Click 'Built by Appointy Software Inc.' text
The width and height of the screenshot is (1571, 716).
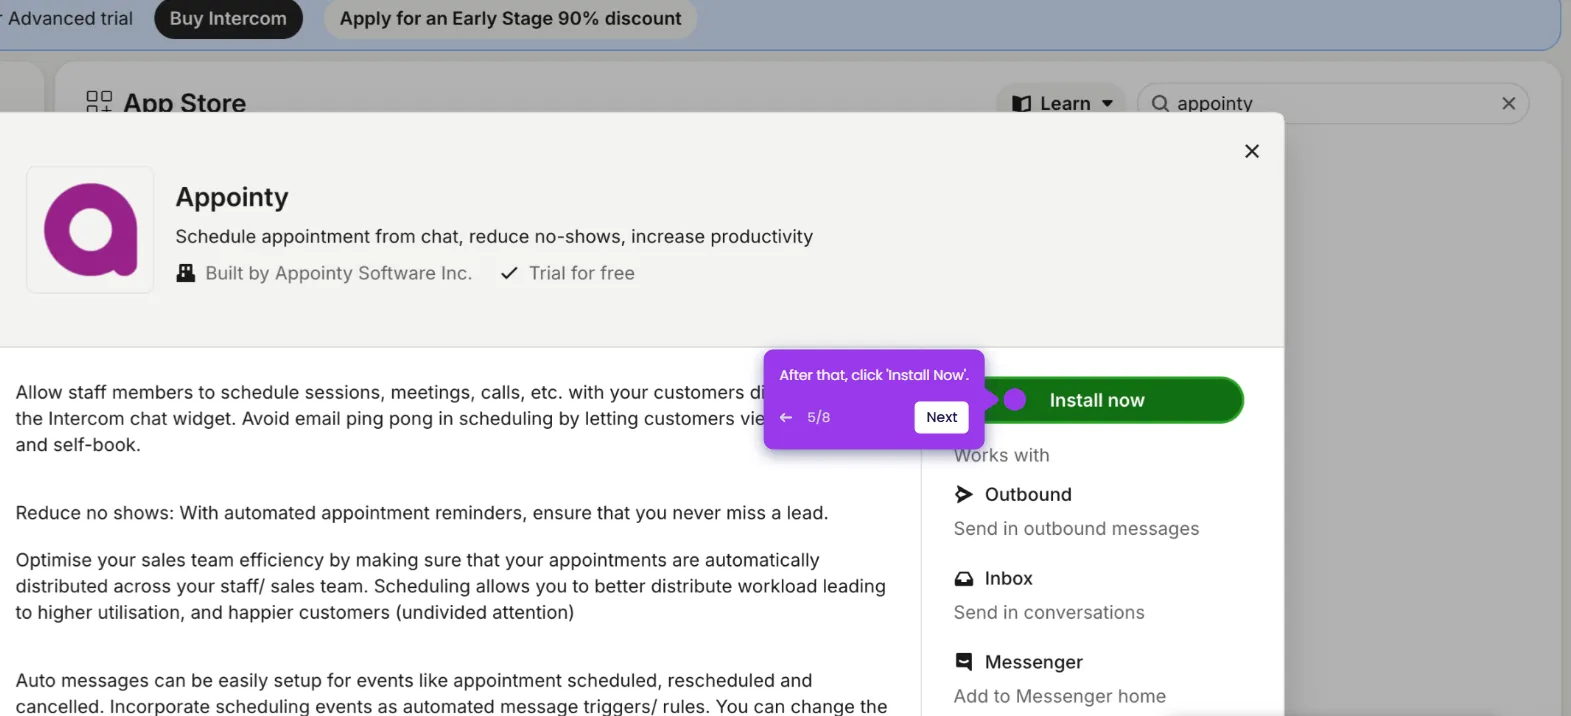pos(338,273)
